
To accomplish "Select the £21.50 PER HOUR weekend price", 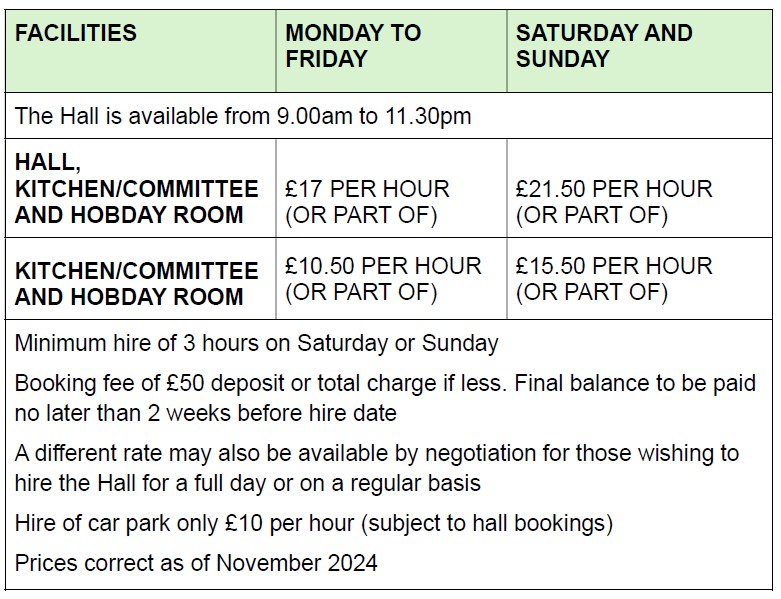I will tap(614, 189).
